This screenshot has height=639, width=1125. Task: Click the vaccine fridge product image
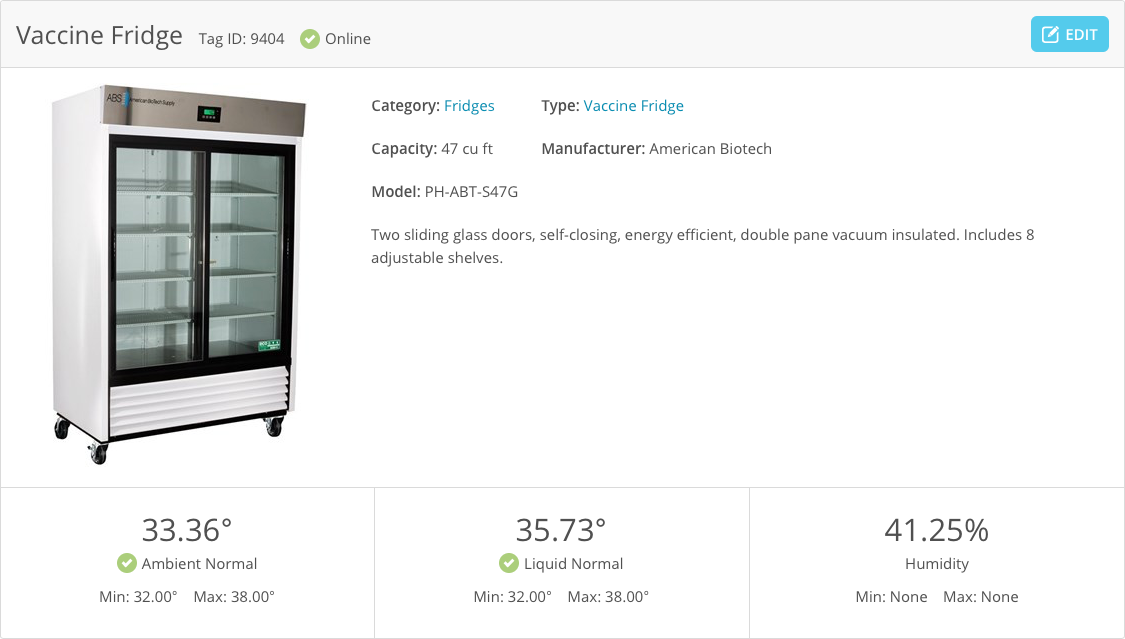coord(179,275)
